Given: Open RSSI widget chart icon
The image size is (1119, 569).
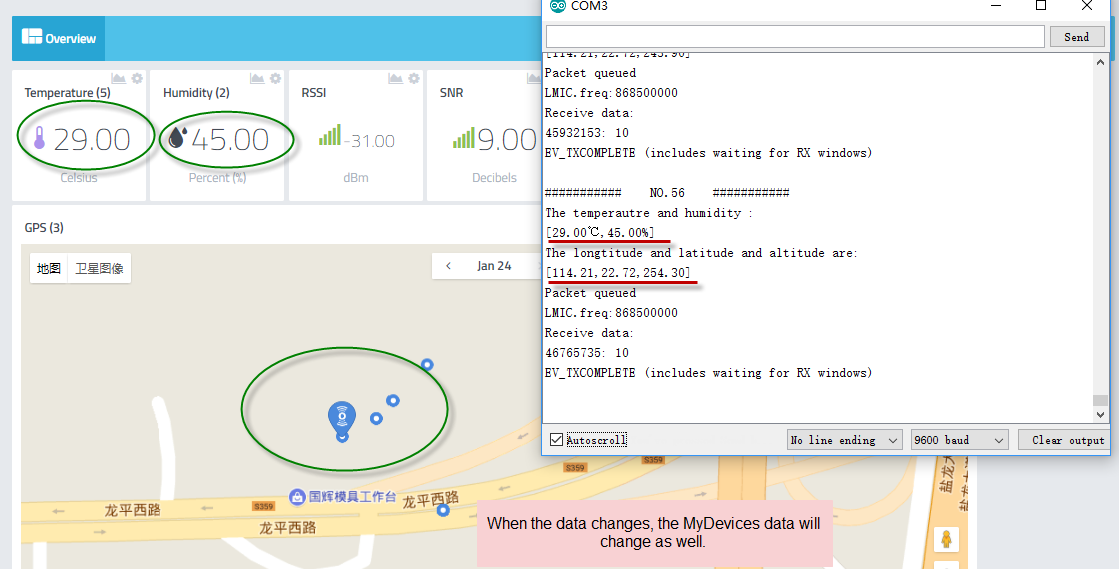Looking at the screenshot, I should coord(395,78).
